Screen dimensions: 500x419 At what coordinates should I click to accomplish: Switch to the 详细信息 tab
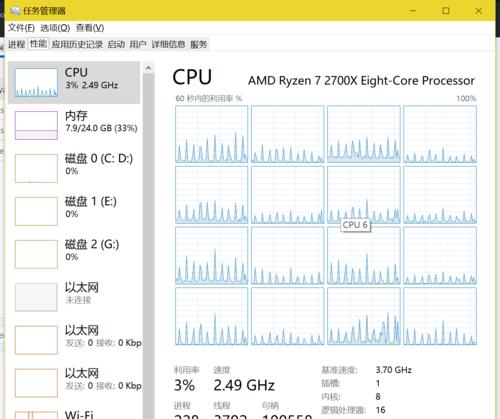point(168,44)
